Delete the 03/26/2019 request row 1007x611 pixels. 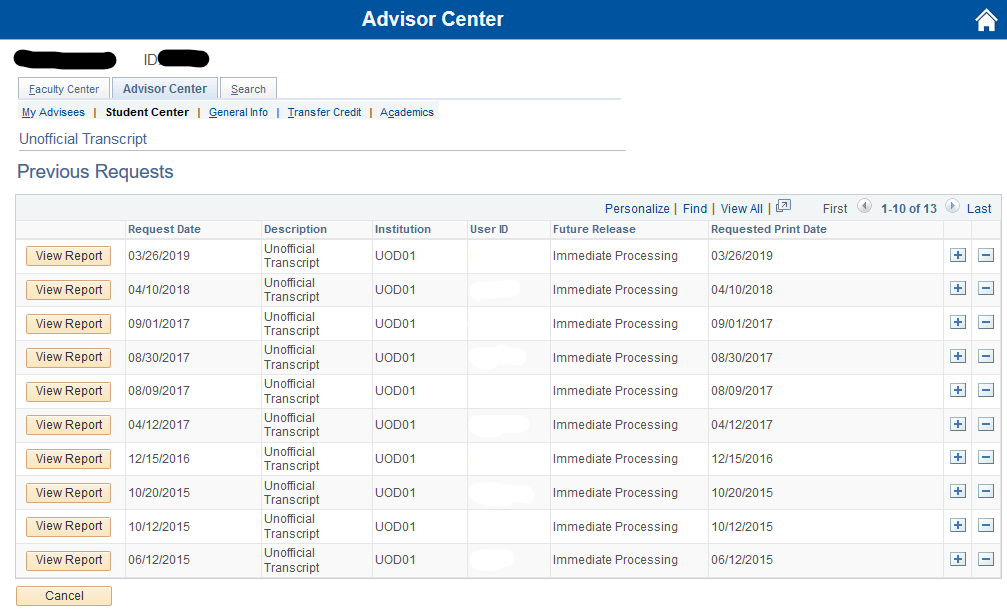coord(986,255)
